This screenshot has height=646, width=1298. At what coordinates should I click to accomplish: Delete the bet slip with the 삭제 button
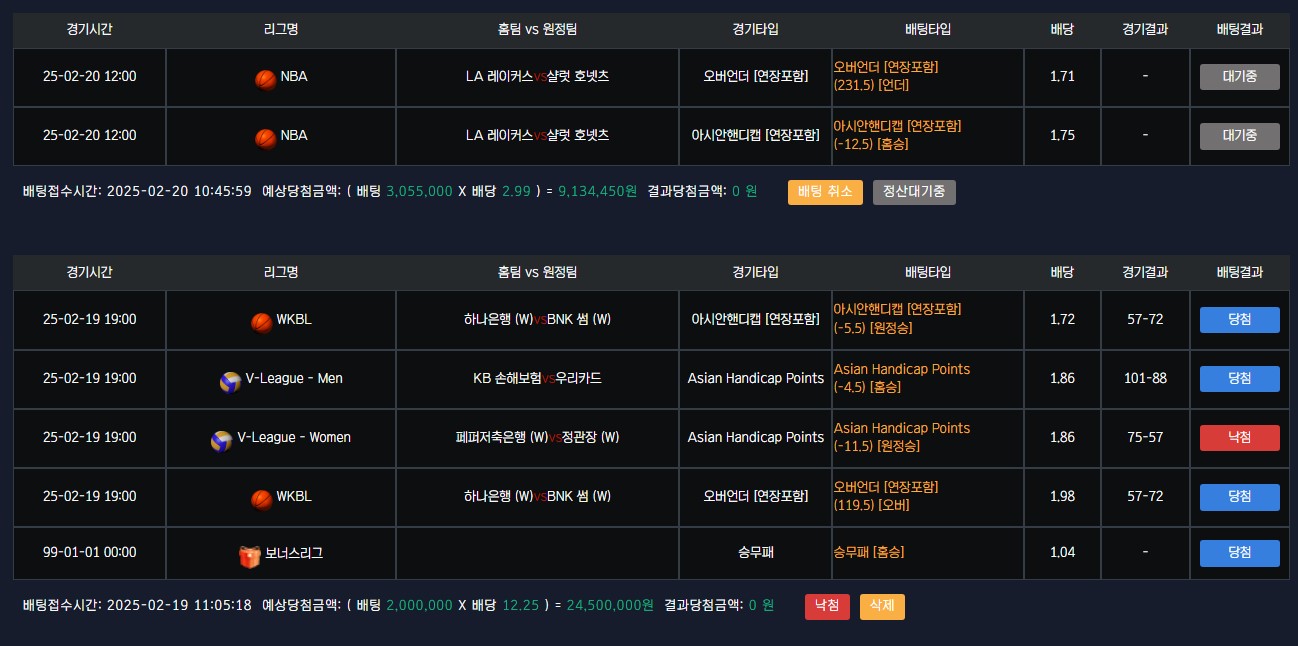click(882, 606)
